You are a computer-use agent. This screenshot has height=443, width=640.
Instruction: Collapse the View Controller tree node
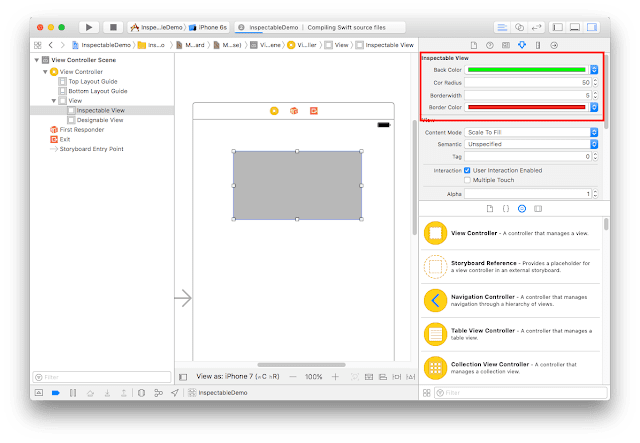[x=45, y=72]
